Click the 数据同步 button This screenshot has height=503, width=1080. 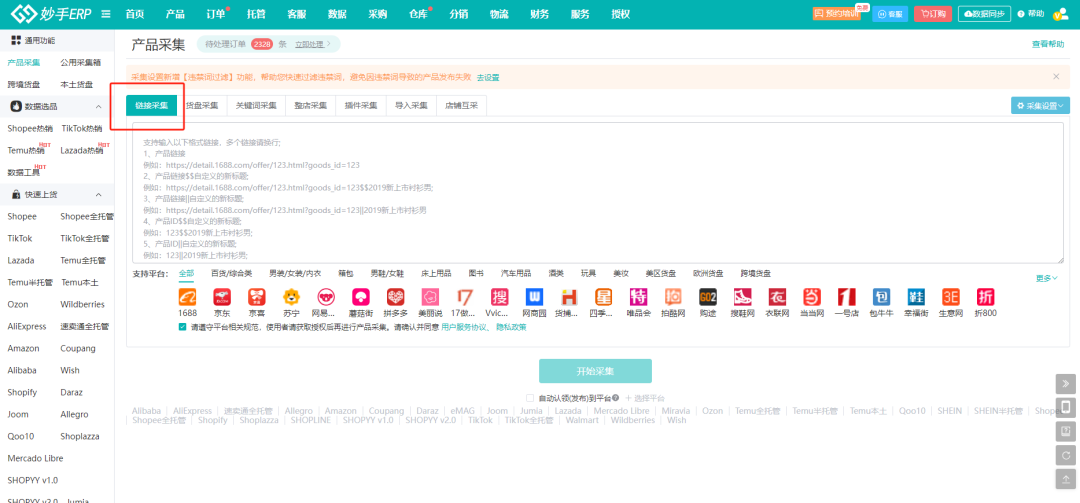[x=984, y=14]
